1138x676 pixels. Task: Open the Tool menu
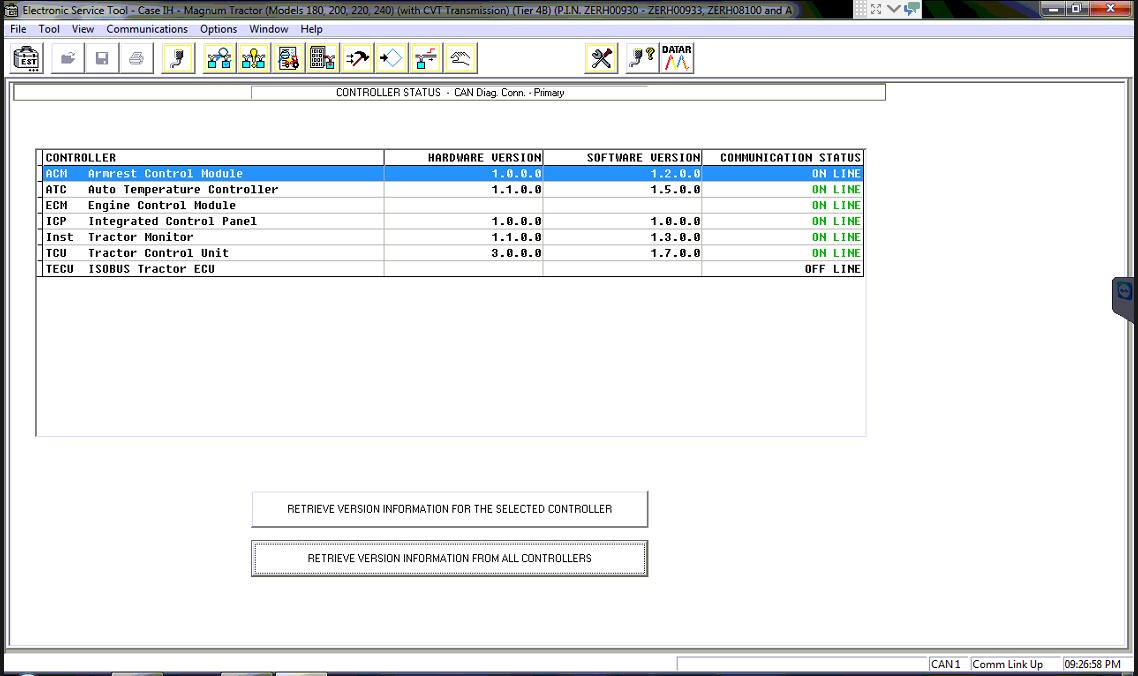coord(49,29)
